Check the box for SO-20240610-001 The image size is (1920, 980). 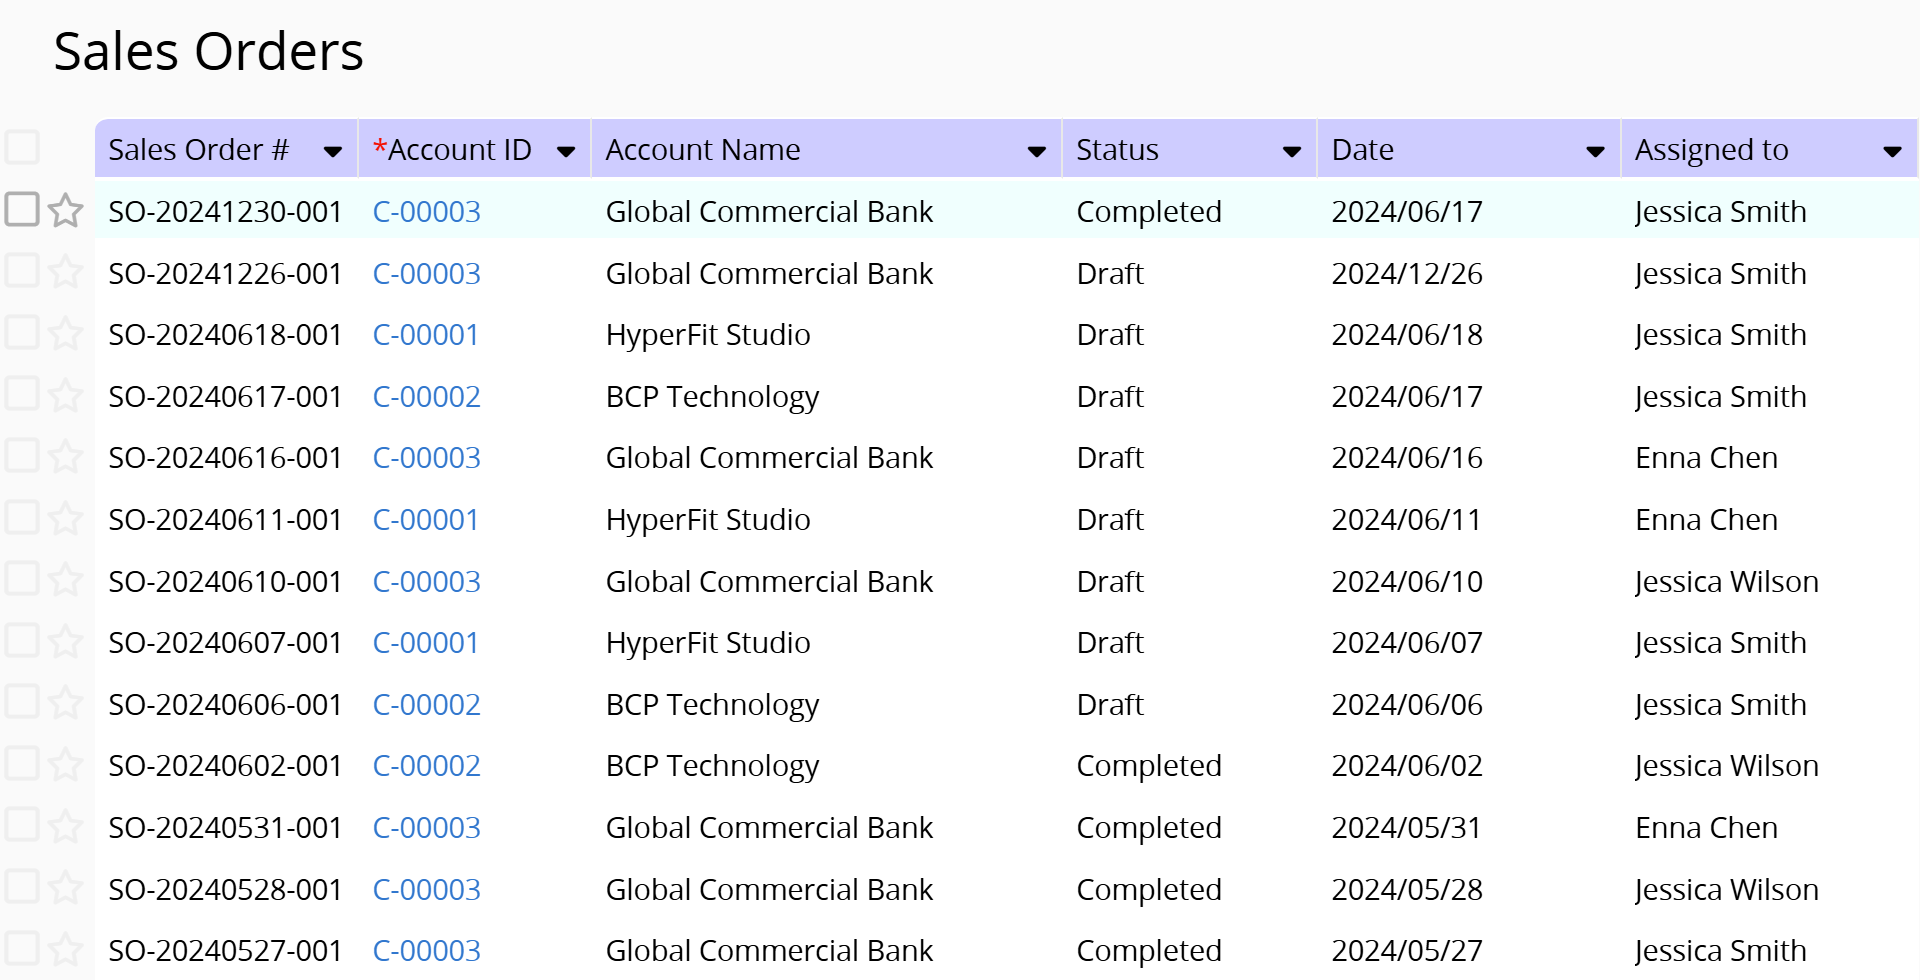[22, 578]
